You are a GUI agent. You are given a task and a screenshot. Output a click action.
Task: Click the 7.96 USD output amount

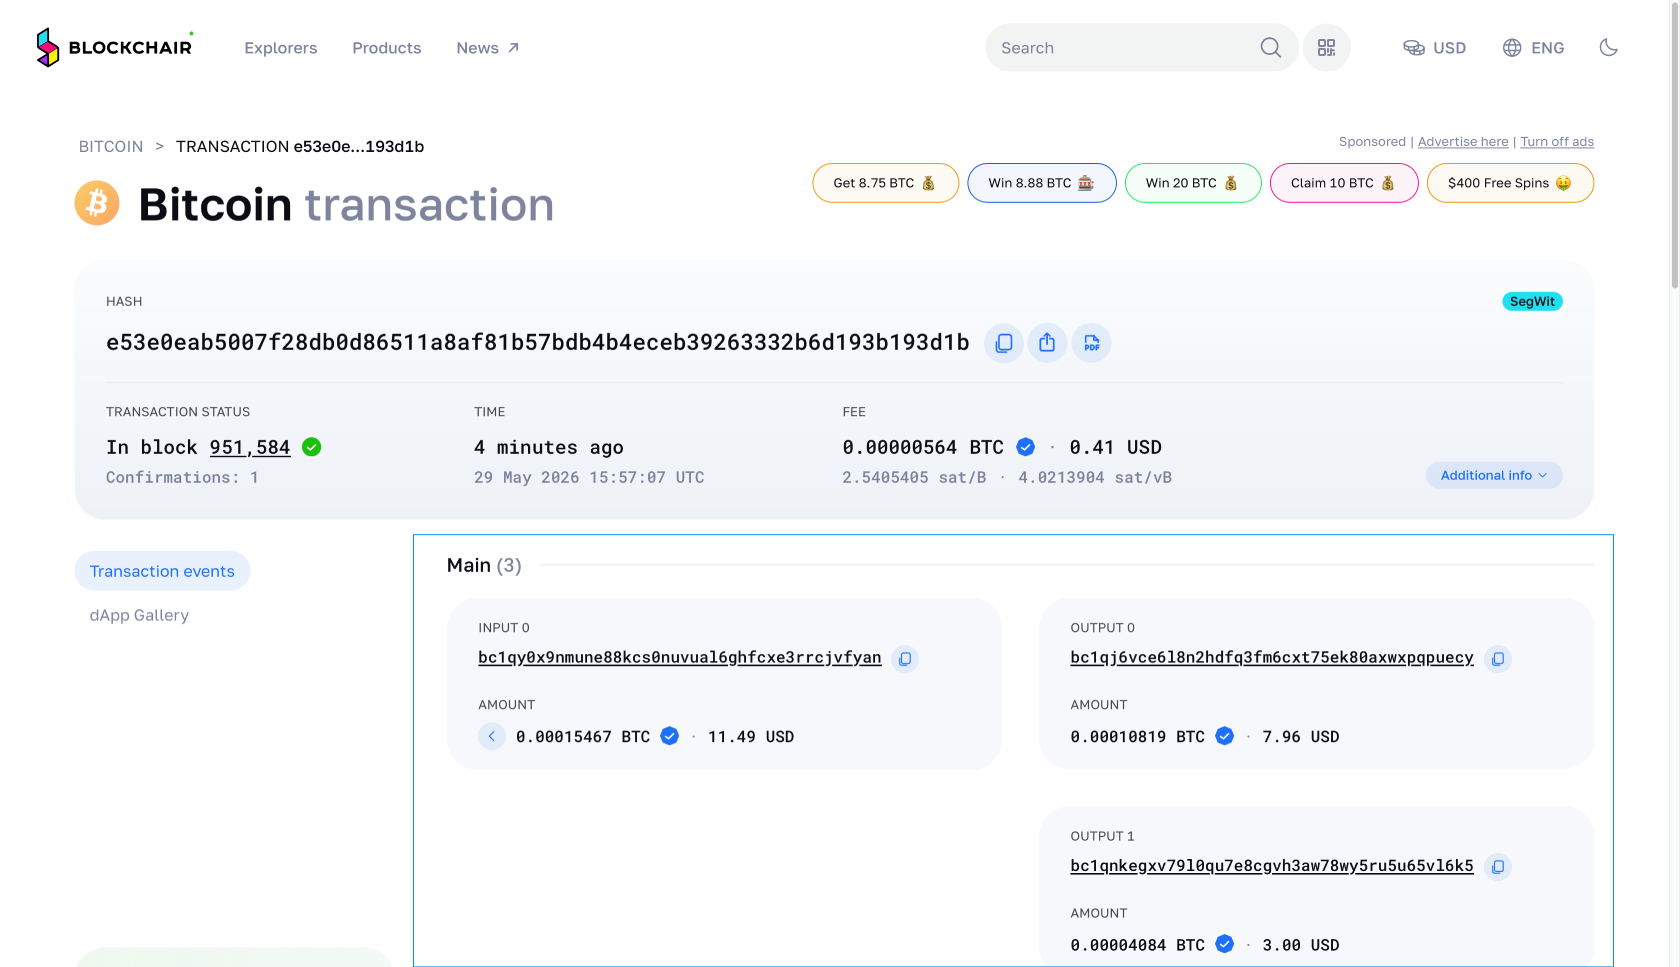pos(1301,736)
